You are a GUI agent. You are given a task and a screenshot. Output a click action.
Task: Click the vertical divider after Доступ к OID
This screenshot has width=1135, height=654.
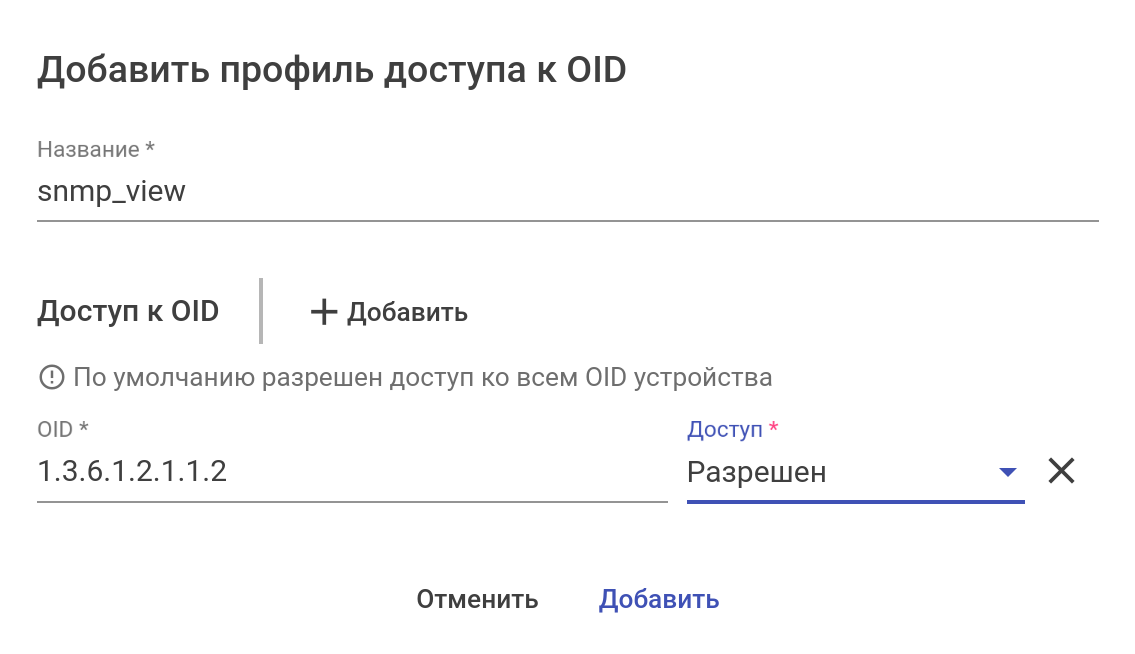[x=261, y=311]
